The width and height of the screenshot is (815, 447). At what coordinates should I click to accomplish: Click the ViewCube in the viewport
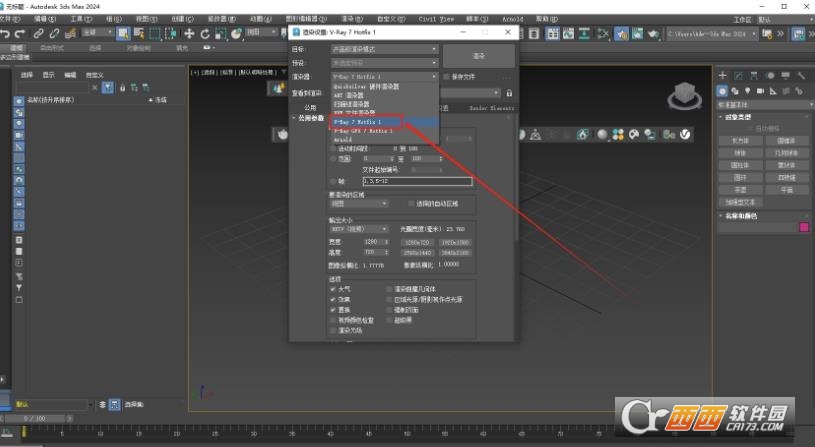tap(685, 95)
